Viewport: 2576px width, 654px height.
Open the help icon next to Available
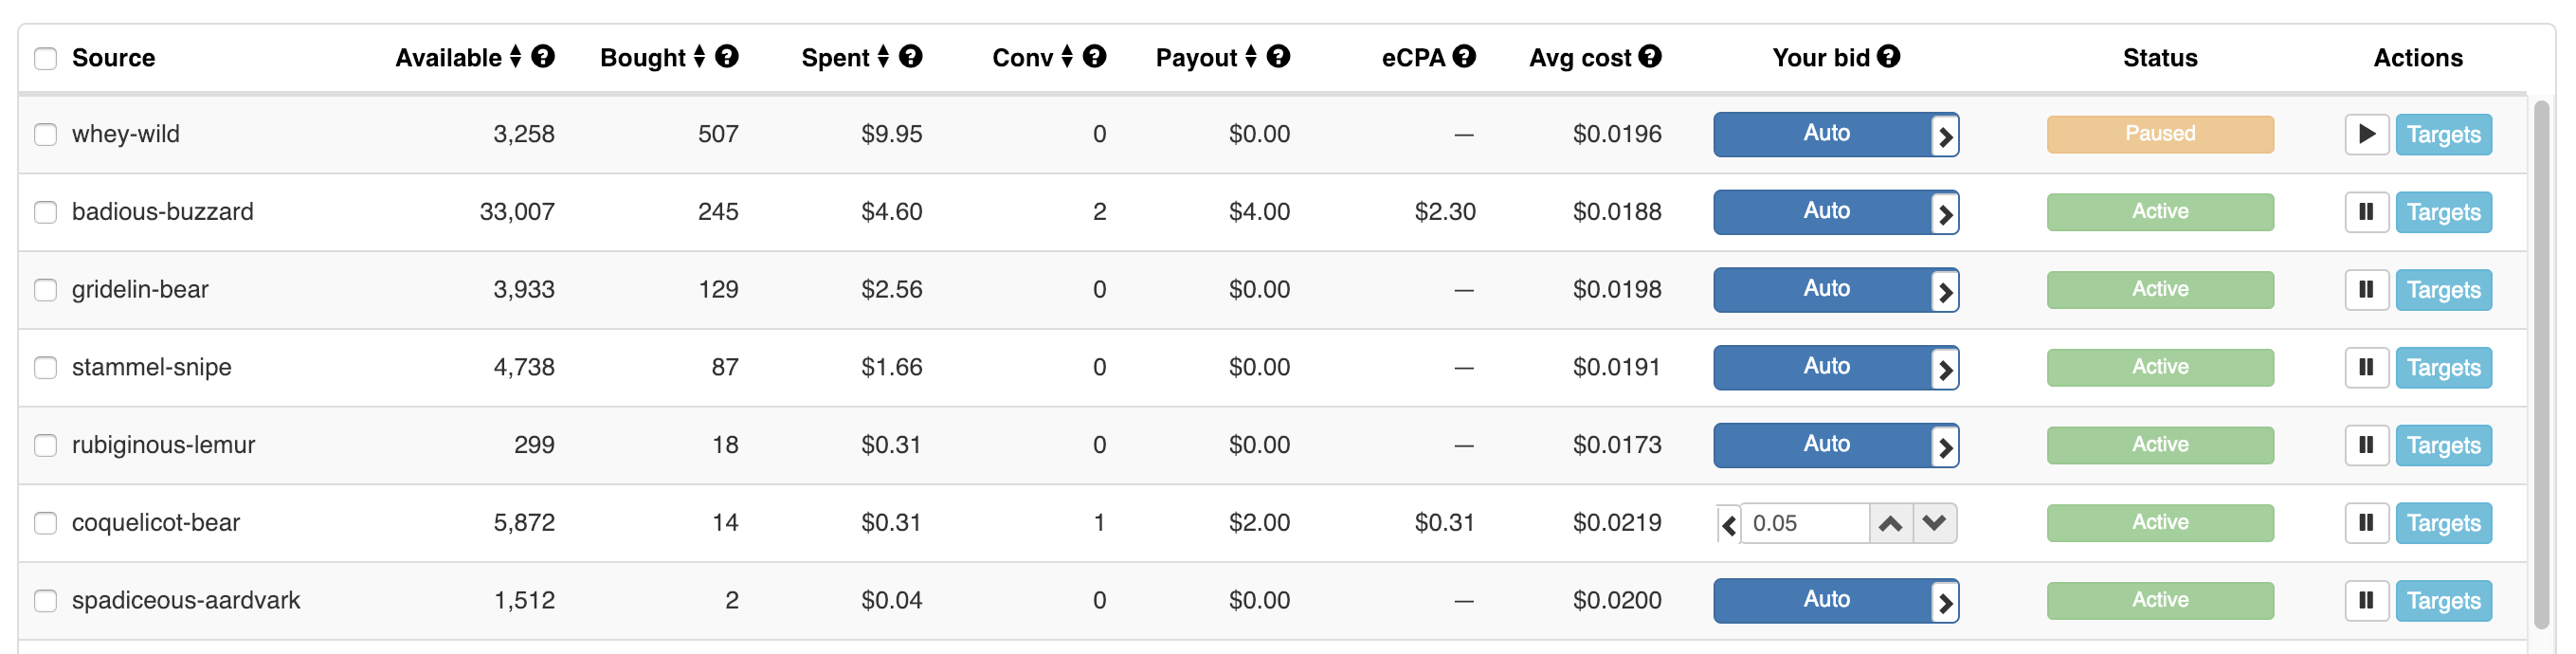click(543, 57)
